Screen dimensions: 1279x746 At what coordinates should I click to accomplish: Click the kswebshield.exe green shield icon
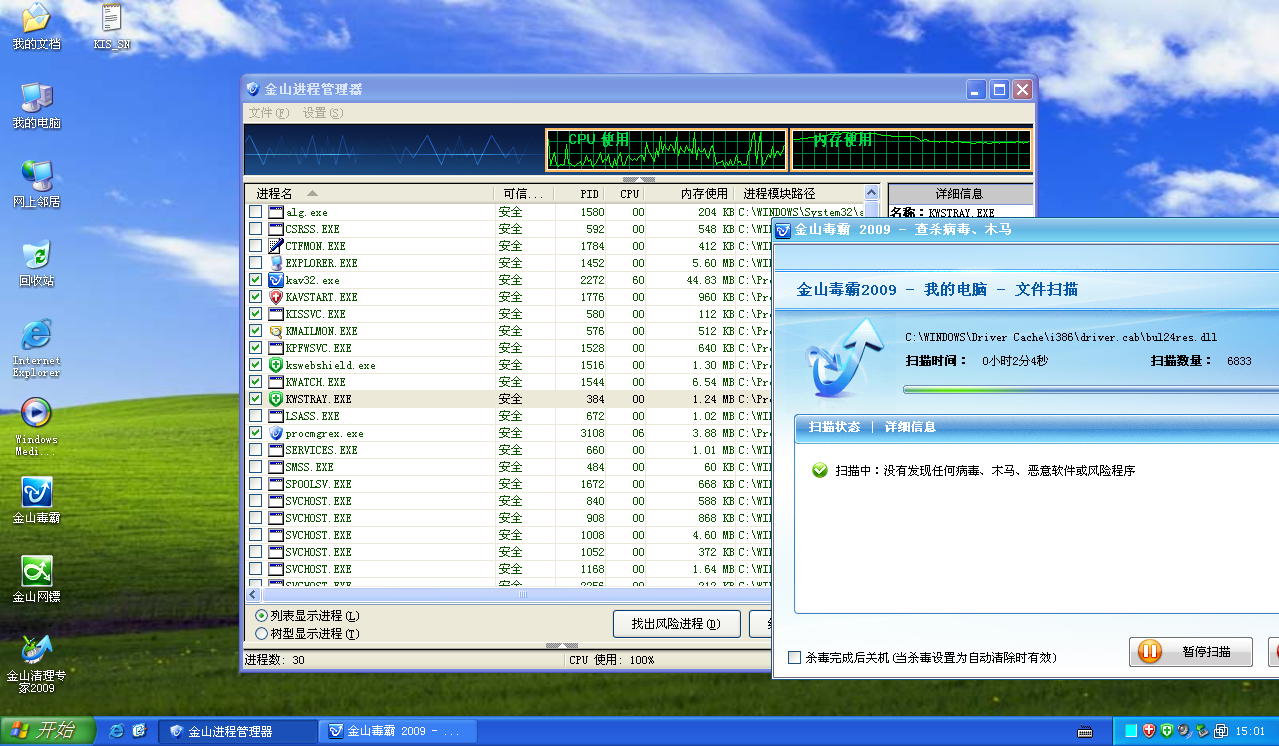(276, 365)
